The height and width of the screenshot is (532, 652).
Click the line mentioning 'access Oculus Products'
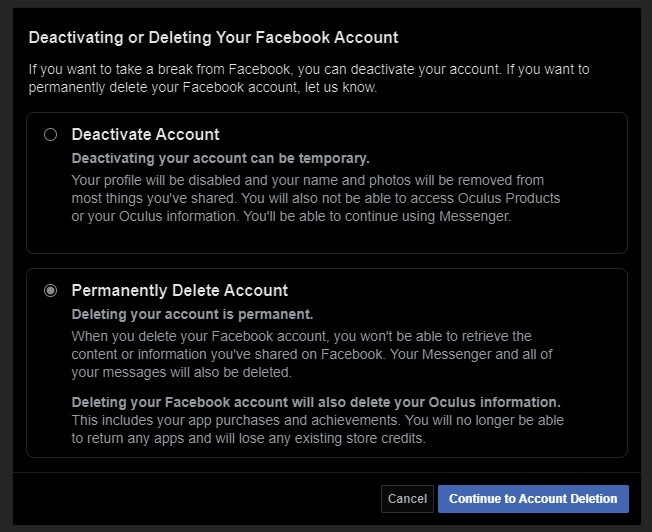pos(316,198)
